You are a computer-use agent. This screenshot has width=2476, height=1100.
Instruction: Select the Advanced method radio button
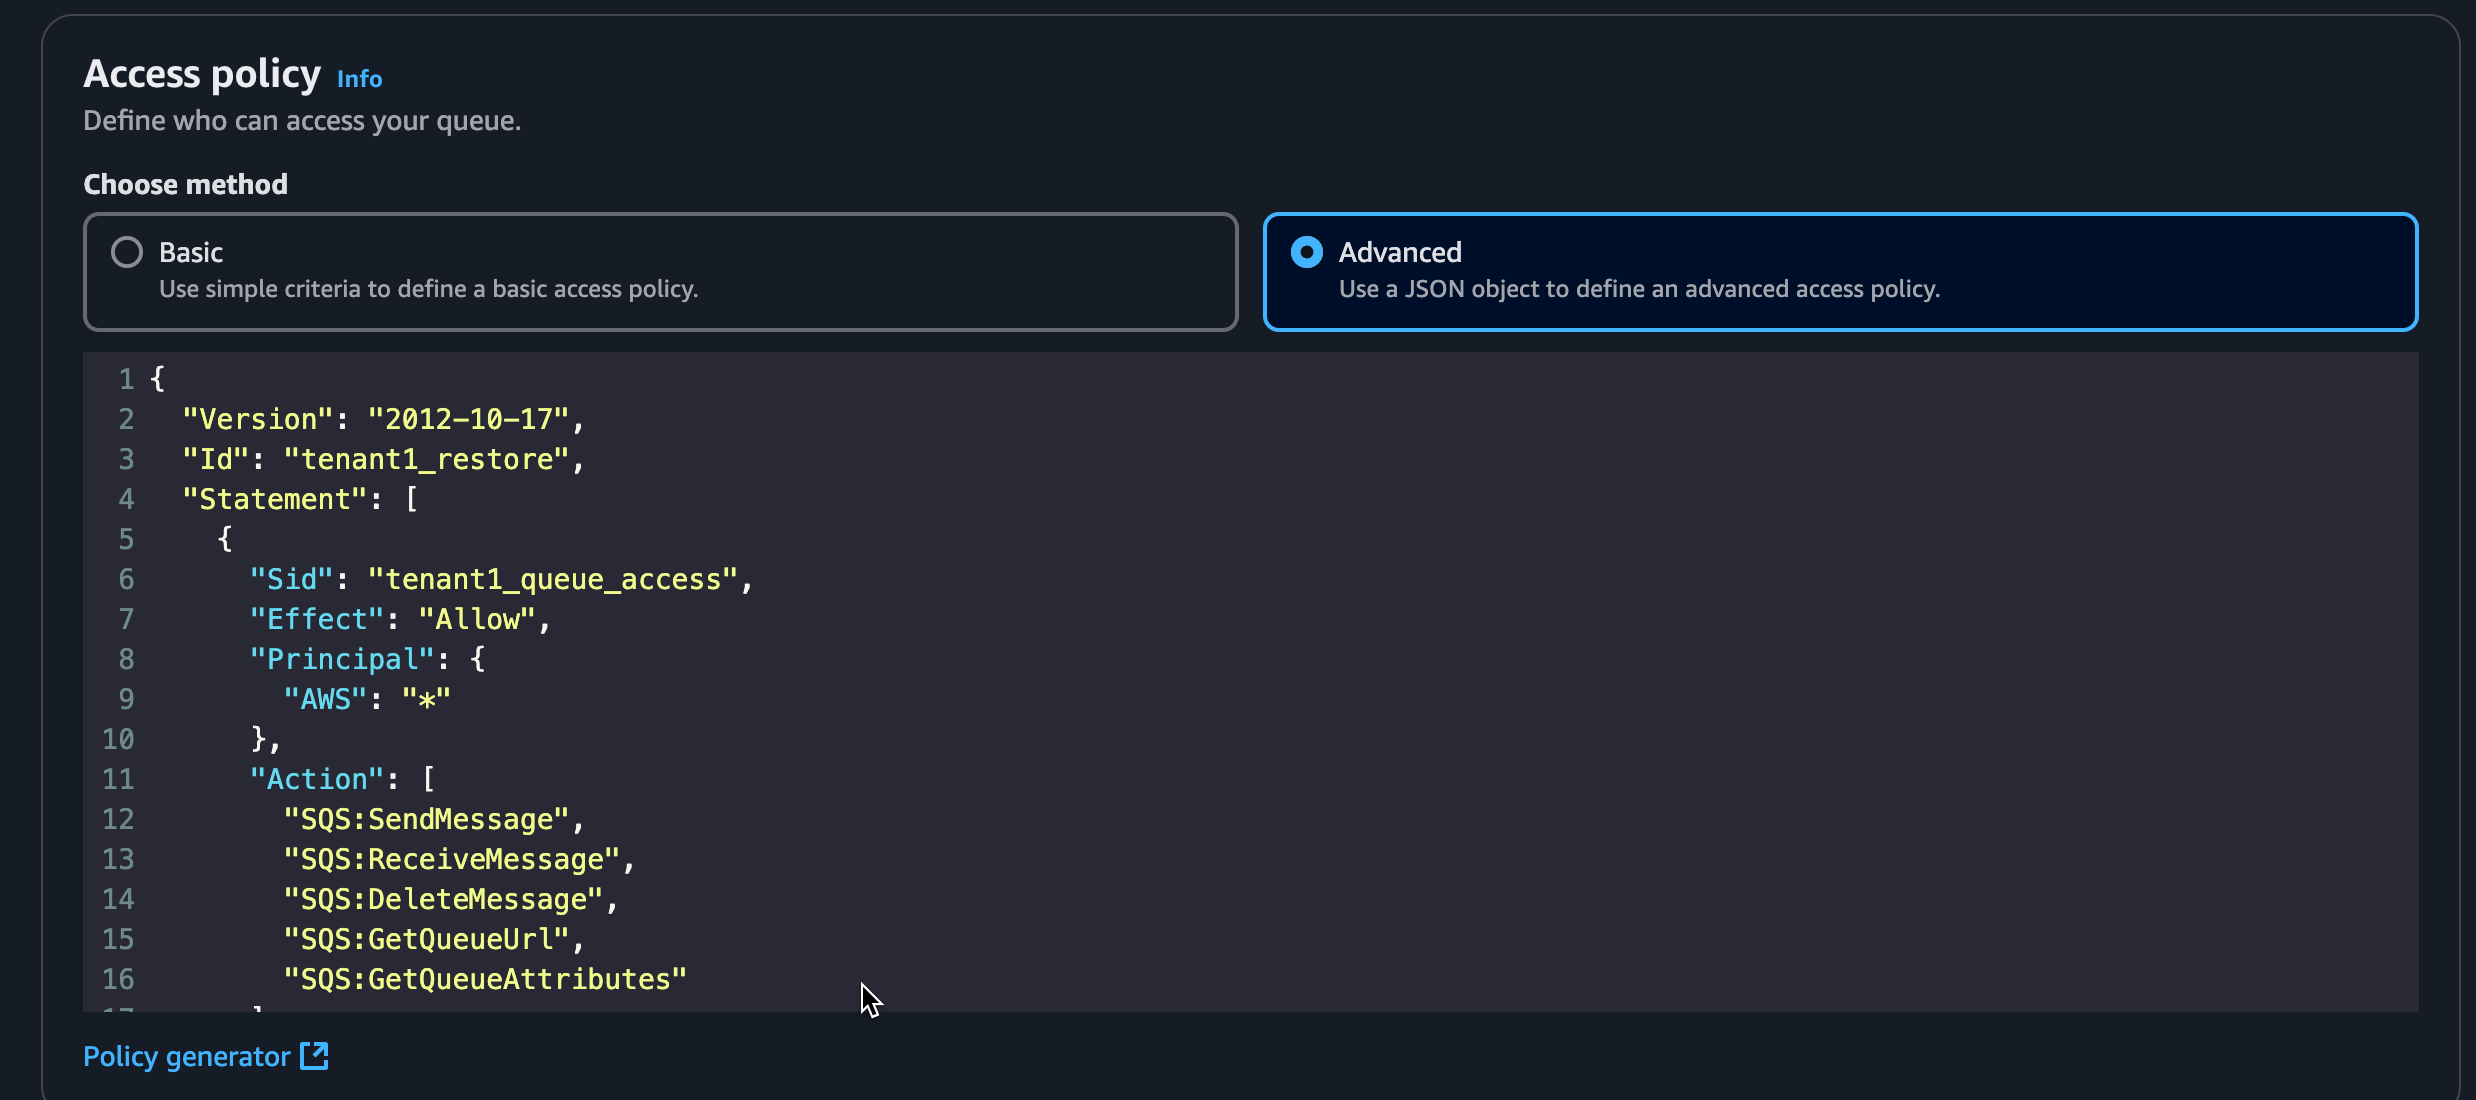pos(1306,252)
